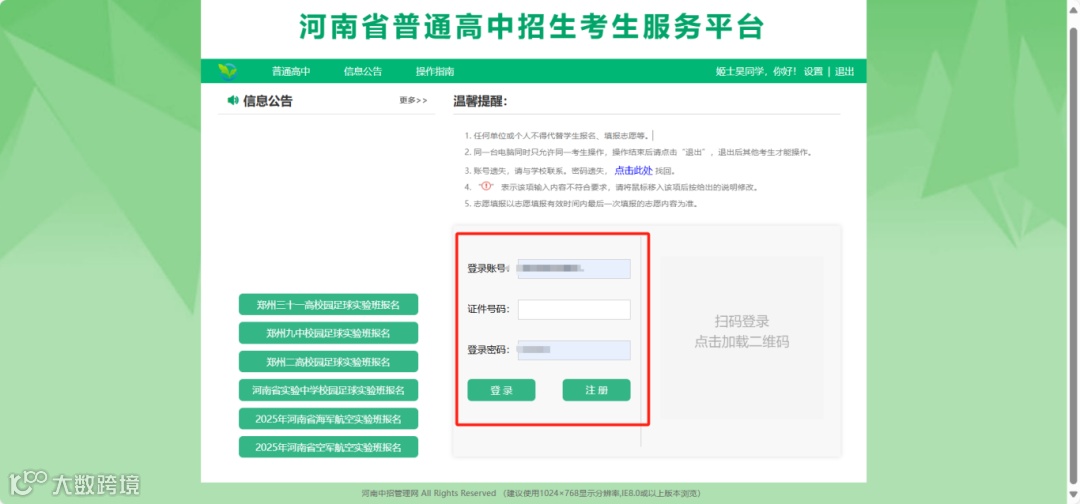Screen dimensions: 1080x504
Task: Click 更多>> next to 信息公告
Action: 413,101
